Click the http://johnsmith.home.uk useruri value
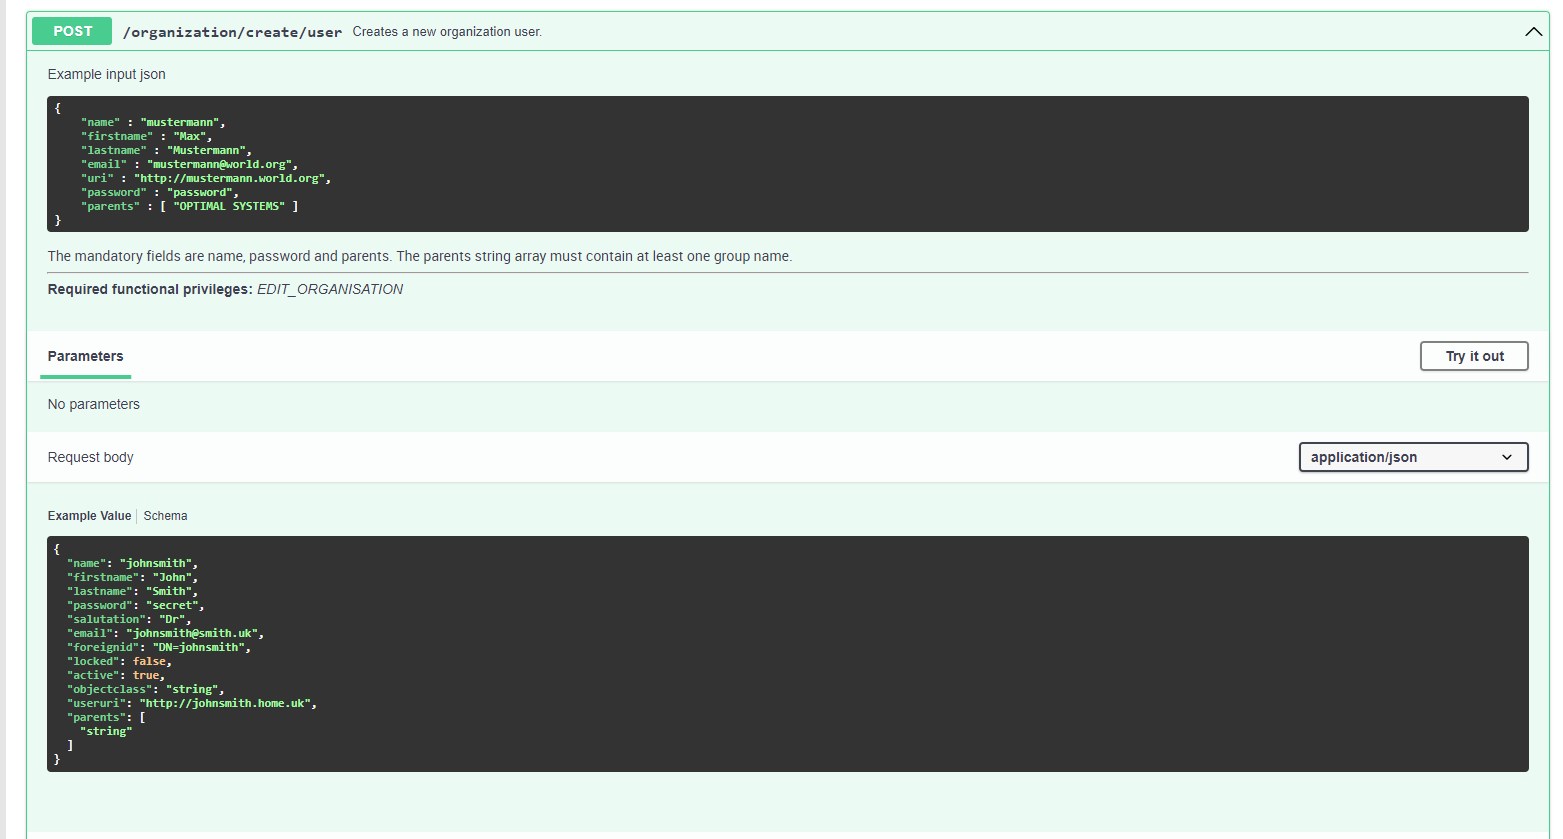1563x839 pixels. tap(227, 703)
